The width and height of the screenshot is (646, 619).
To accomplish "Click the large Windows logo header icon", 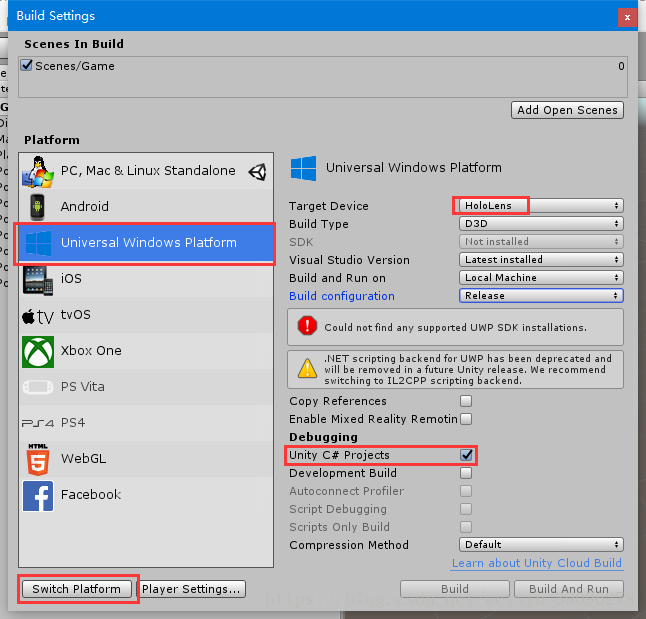I will (304, 168).
